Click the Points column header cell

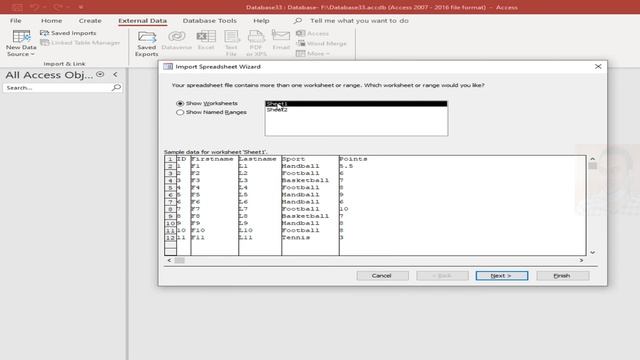(353, 159)
